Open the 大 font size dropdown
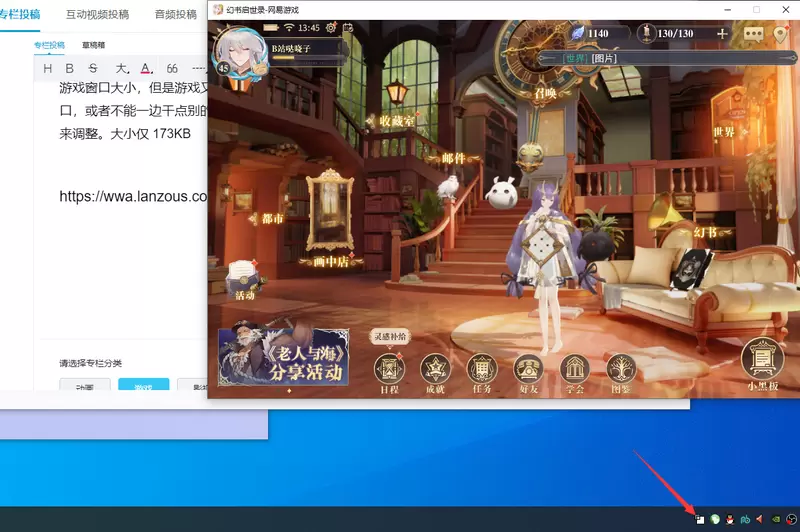 122,68
